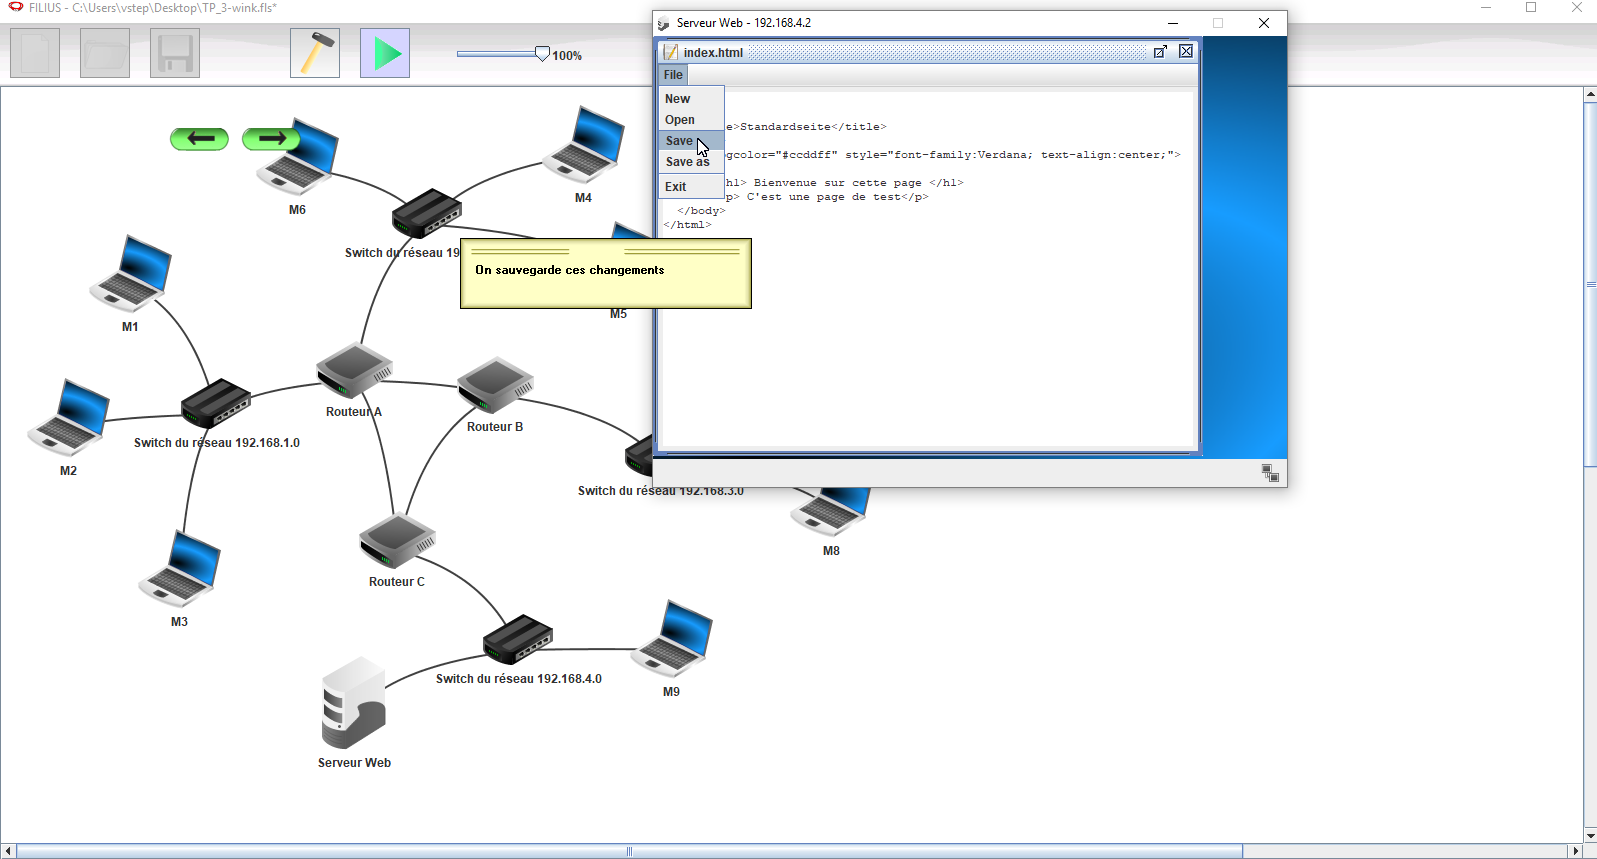Select the M8 laptop

[x=831, y=512]
